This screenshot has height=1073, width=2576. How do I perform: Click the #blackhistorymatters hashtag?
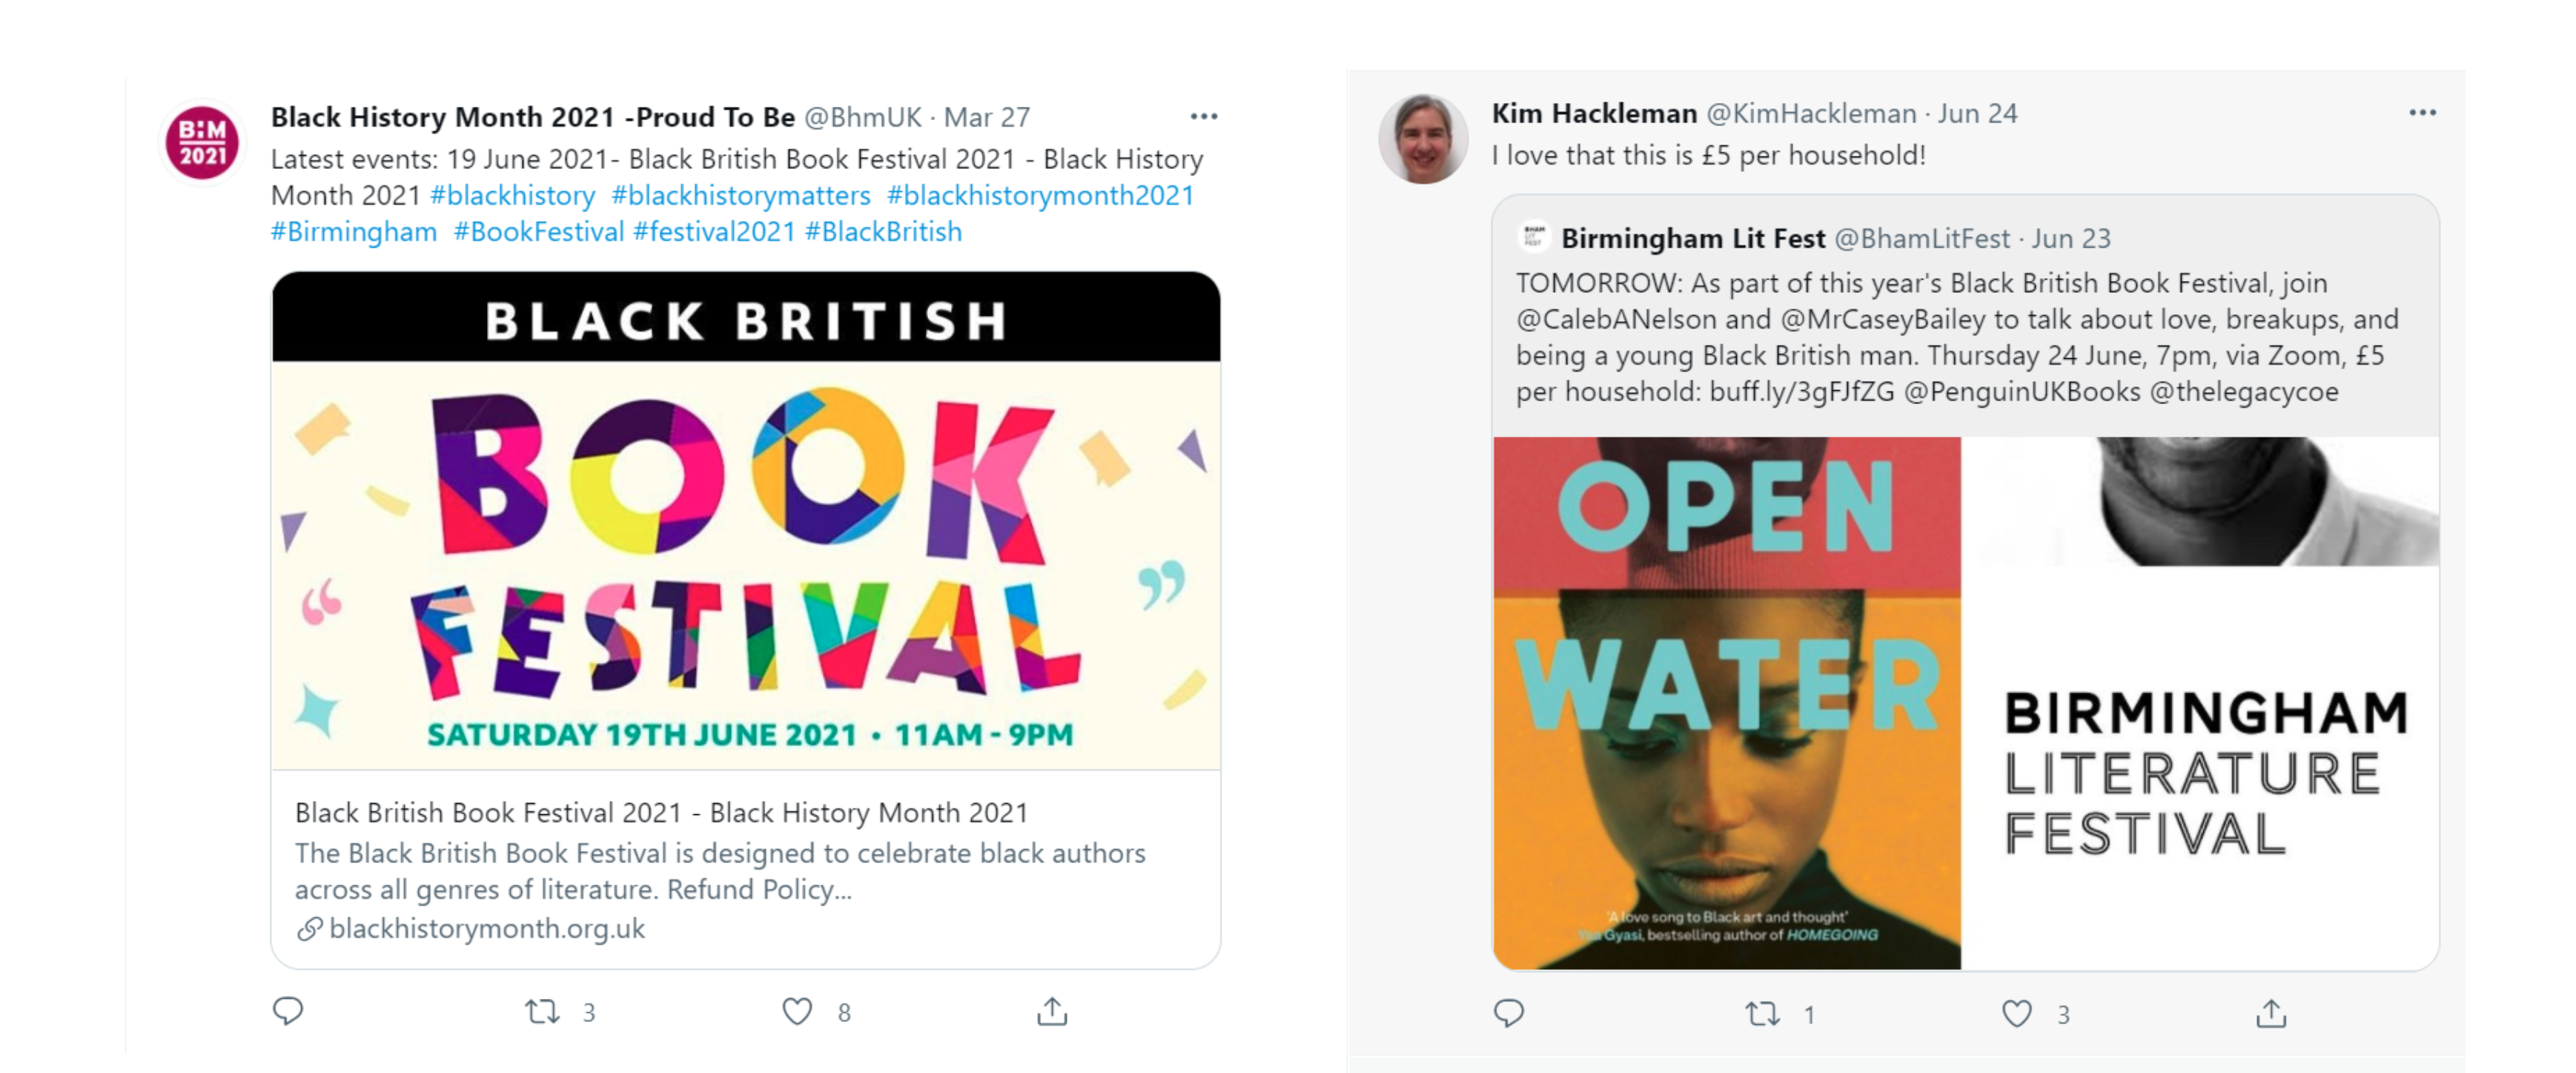[740, 195]
